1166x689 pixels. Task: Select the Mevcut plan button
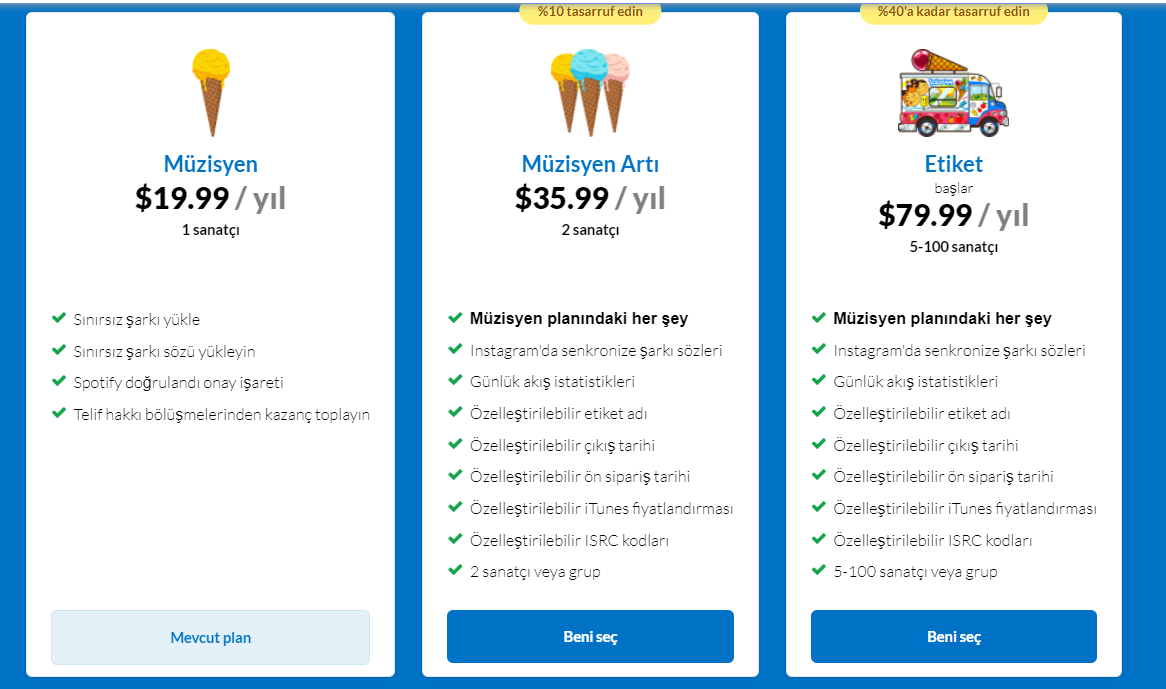pos(210,637)
